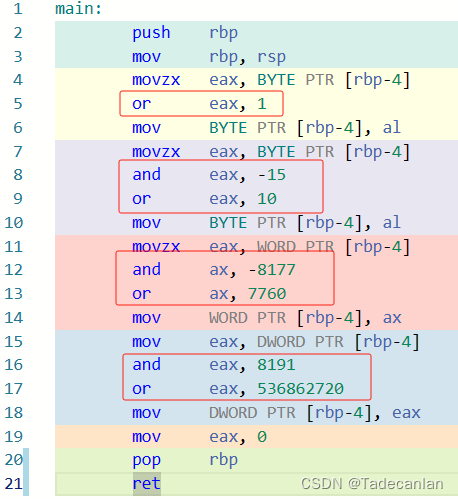Screen dimensions: 458x499
Task: Click 'mov' mnemonic on line 19
Action: [x=147, y=437]
